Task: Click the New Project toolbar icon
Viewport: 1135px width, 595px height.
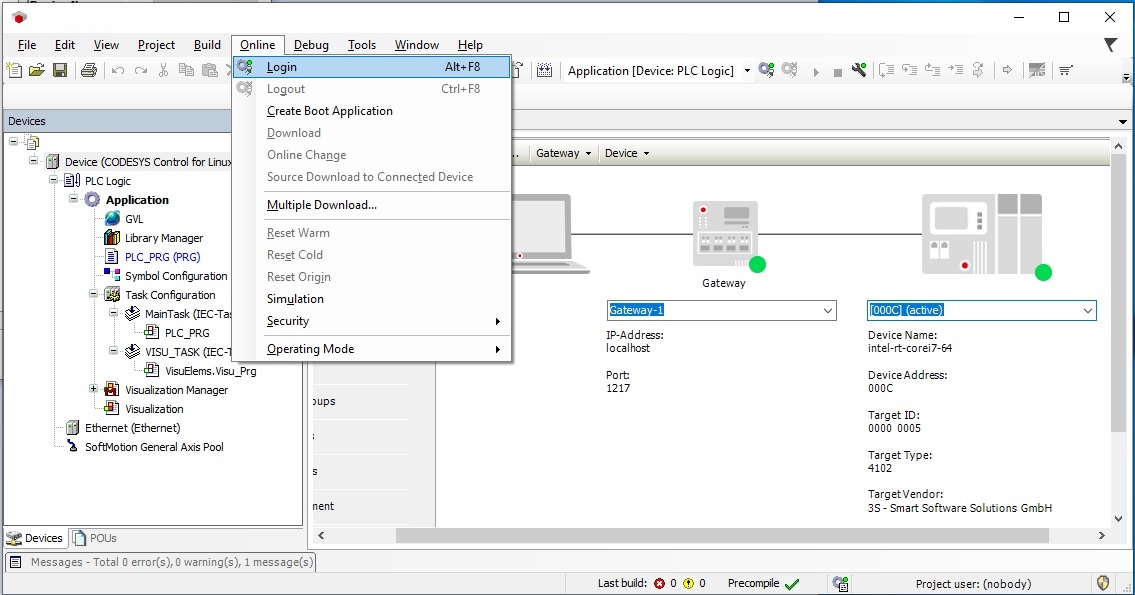Action: (14, 70)
